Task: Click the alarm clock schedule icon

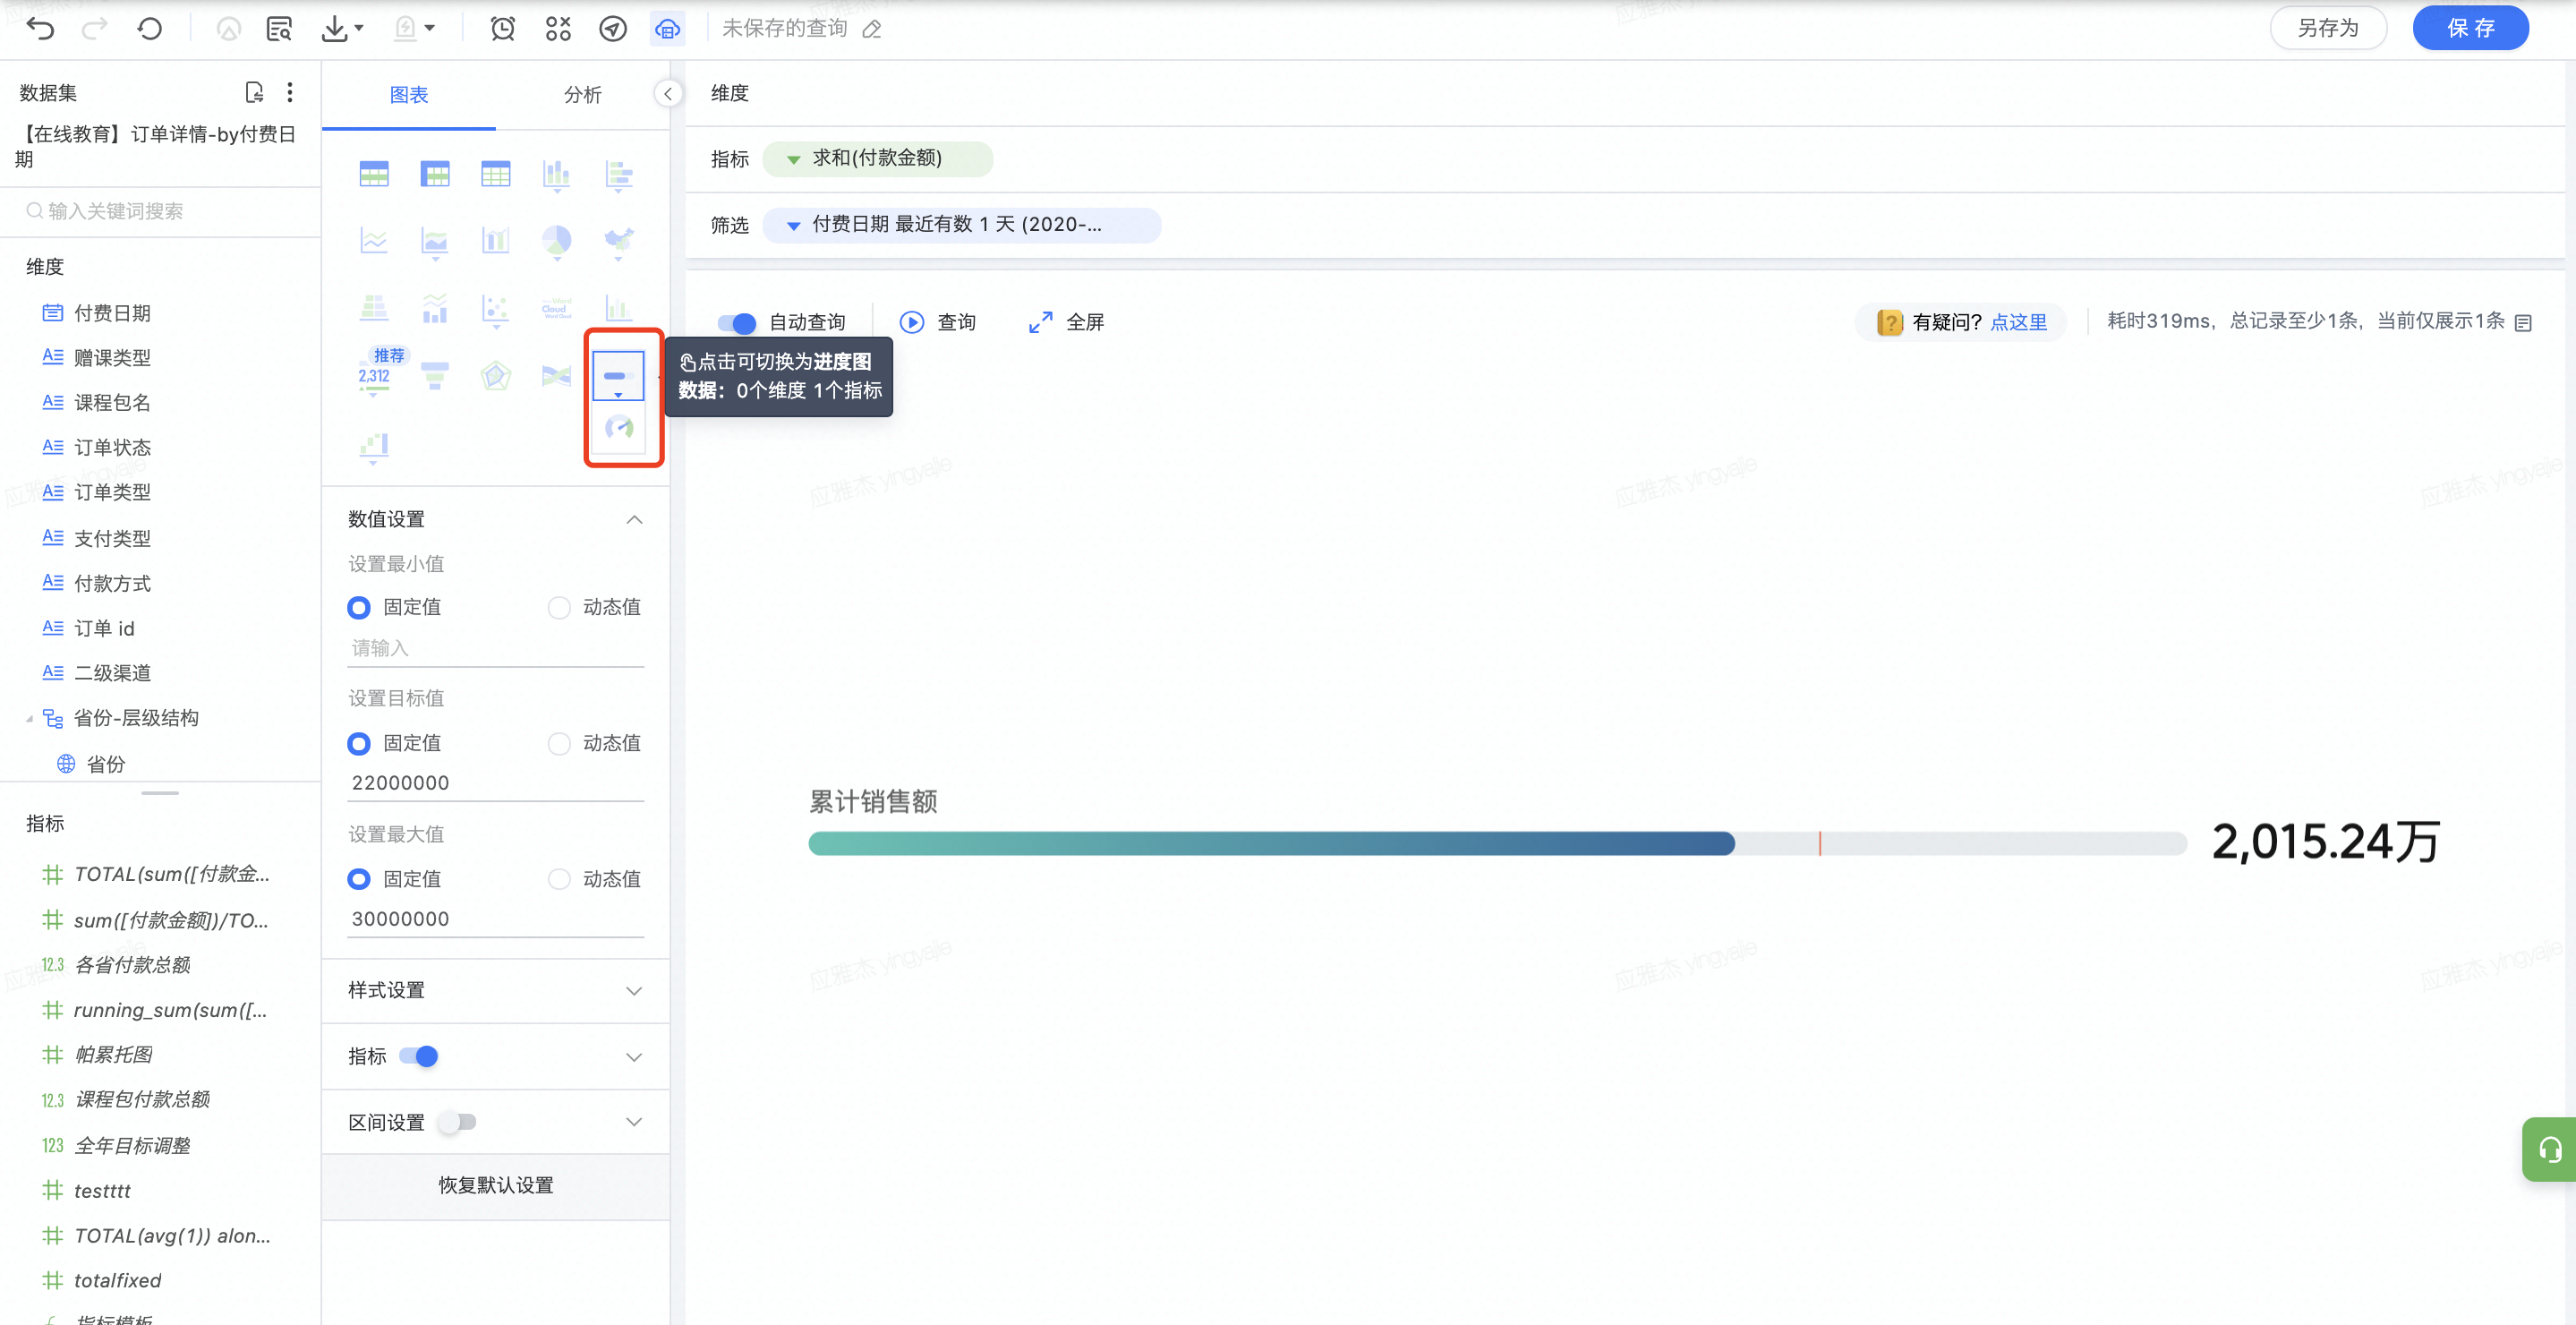Action: pos(502,29)
